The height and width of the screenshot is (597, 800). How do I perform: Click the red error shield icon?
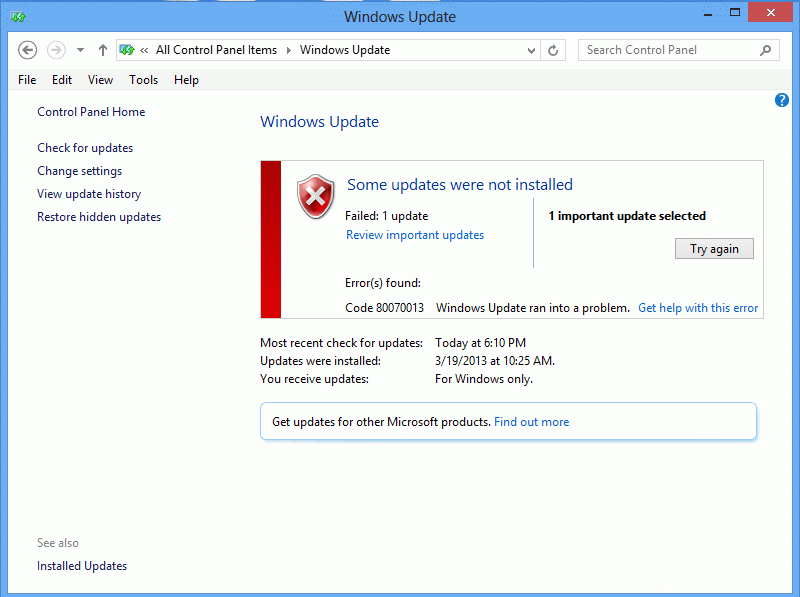[x=316, y=196]
